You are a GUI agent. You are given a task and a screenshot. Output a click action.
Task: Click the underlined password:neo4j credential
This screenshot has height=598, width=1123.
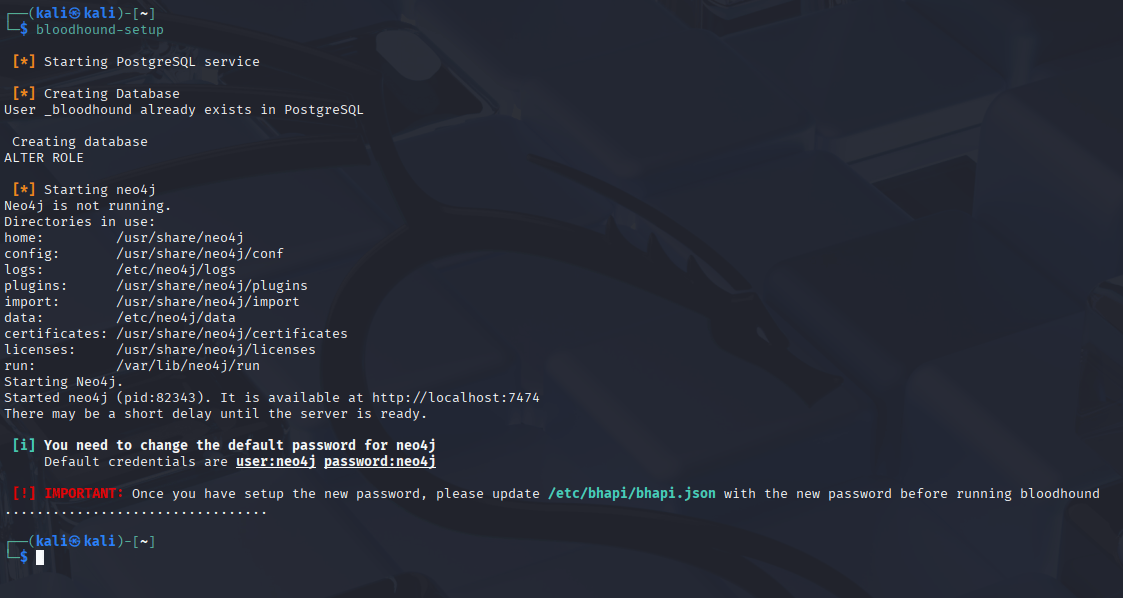tap(380, 461)
